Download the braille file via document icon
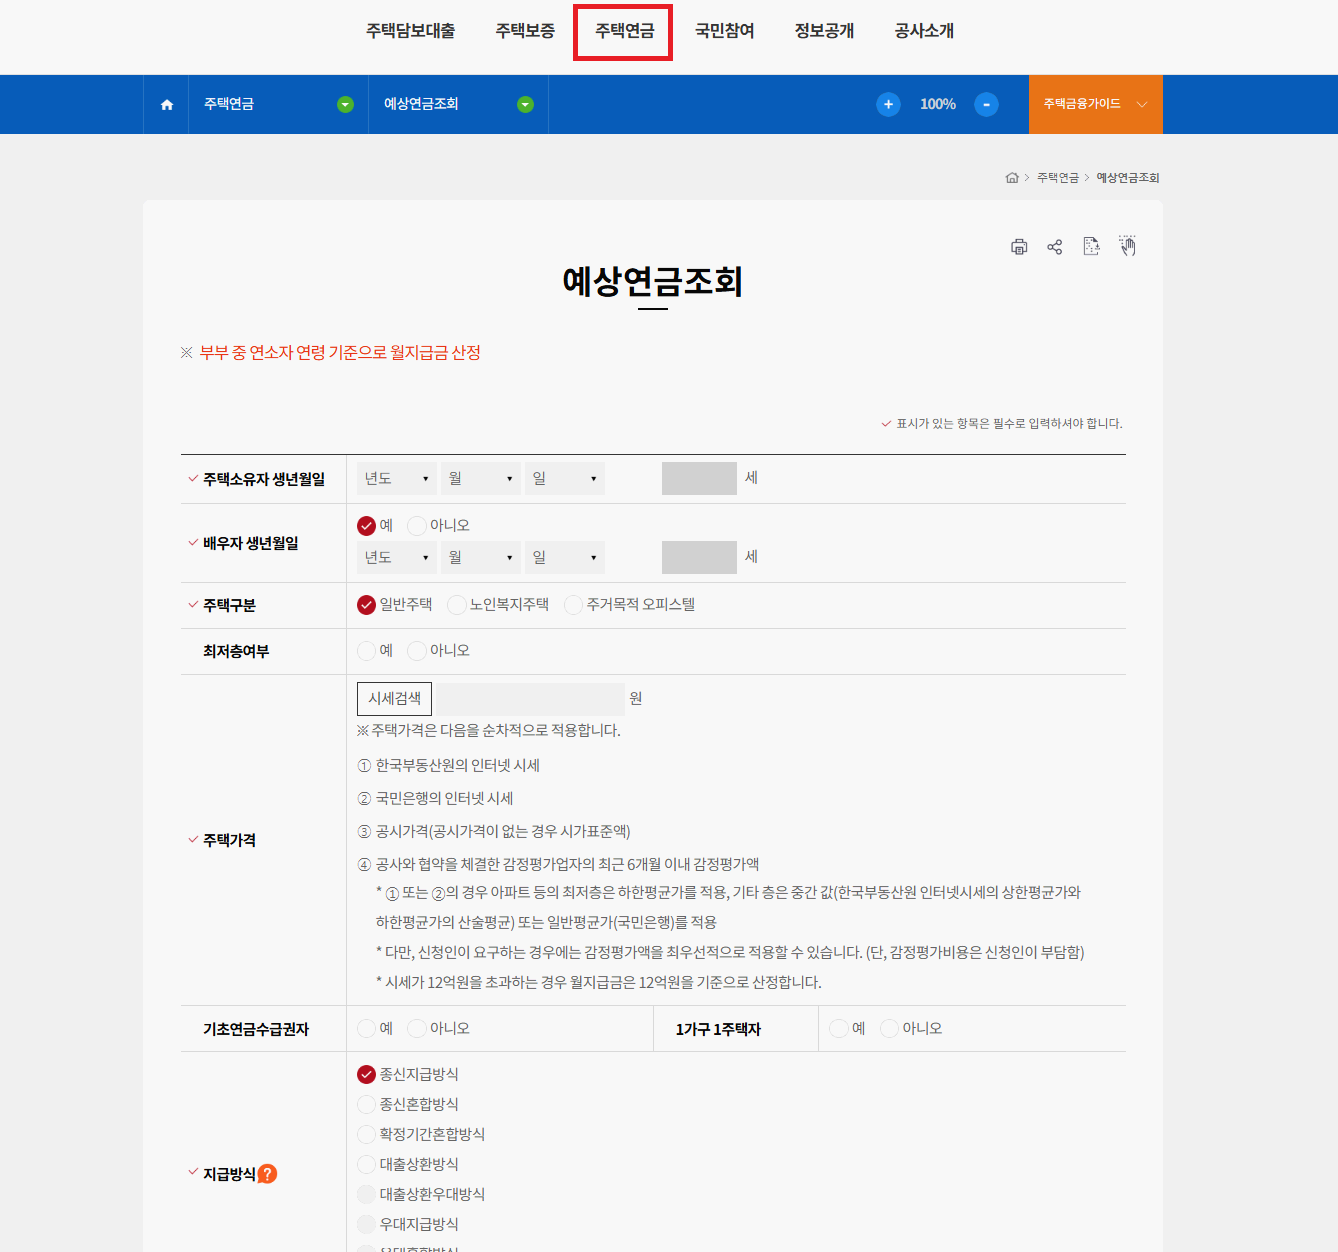Viewport: 1338px width, 1252px height. pyautogui.click(x=1091, y=246)
